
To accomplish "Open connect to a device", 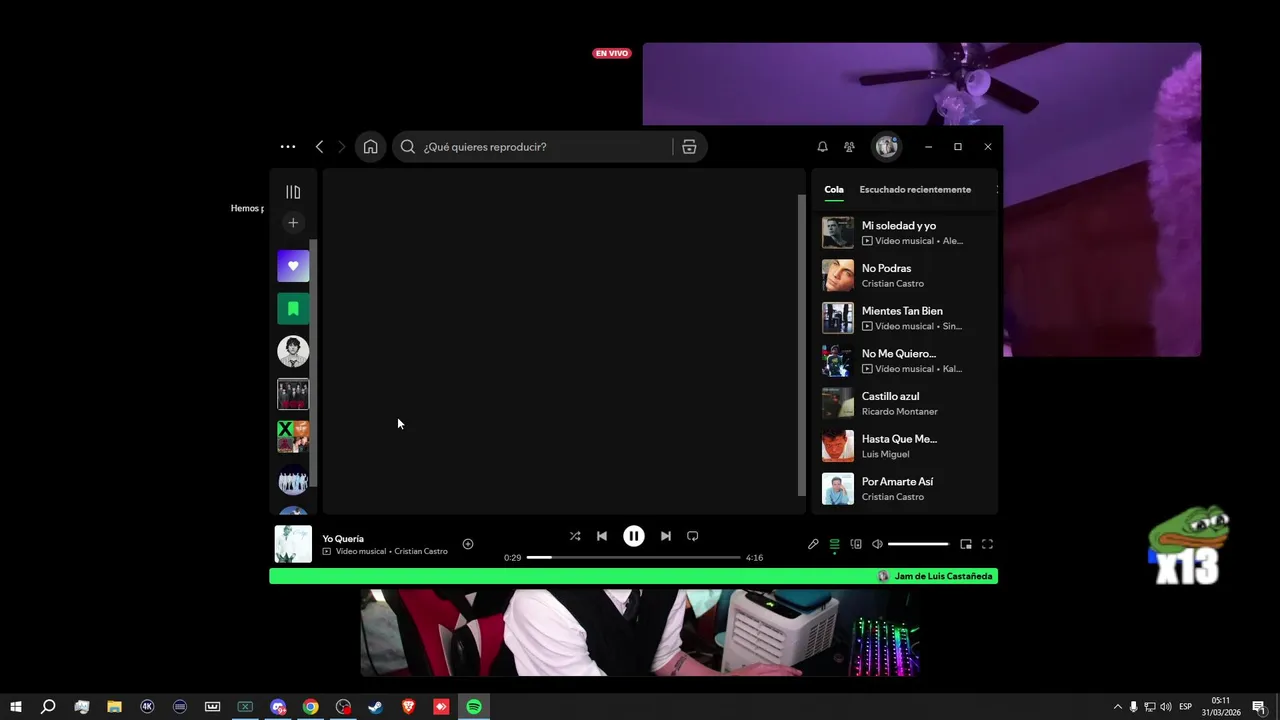I will [856, 544].
